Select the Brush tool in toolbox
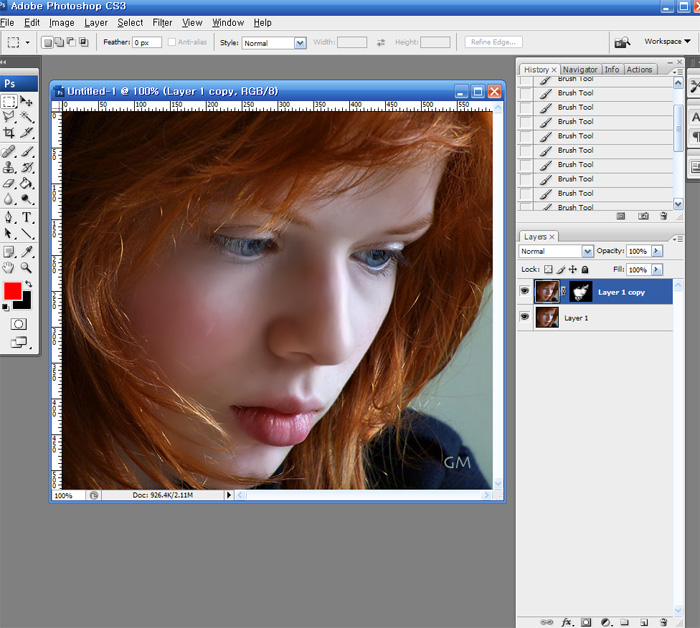Screen dimensions: 700x628 coord(26,152)
